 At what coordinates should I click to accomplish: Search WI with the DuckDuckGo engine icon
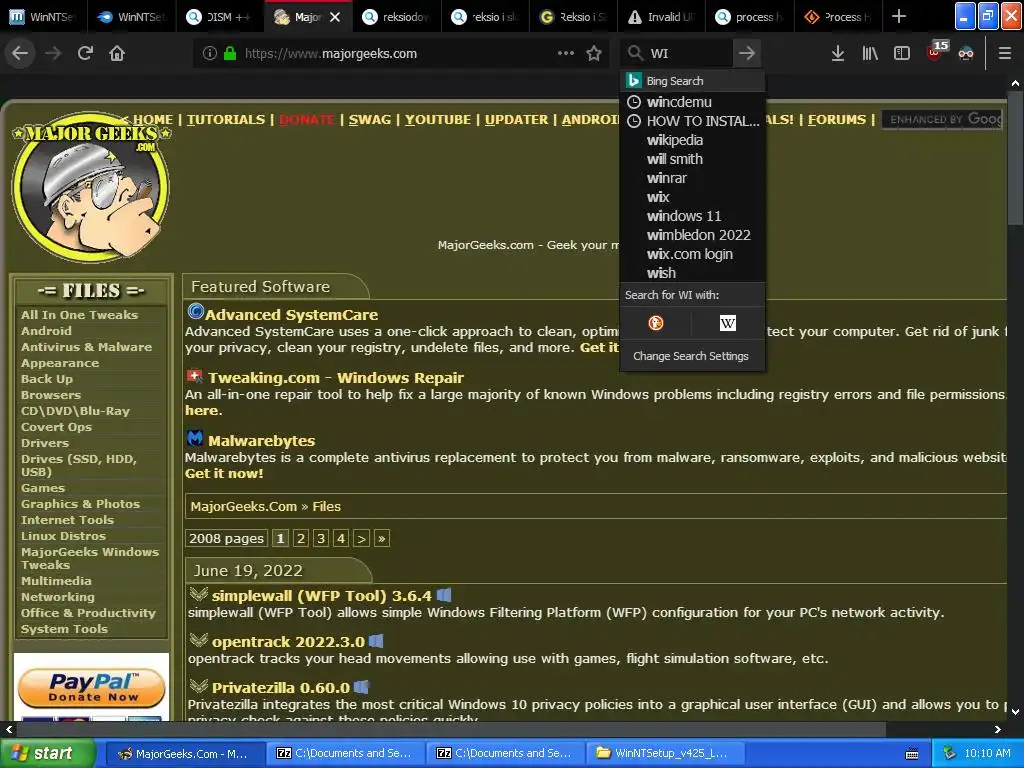656,323
